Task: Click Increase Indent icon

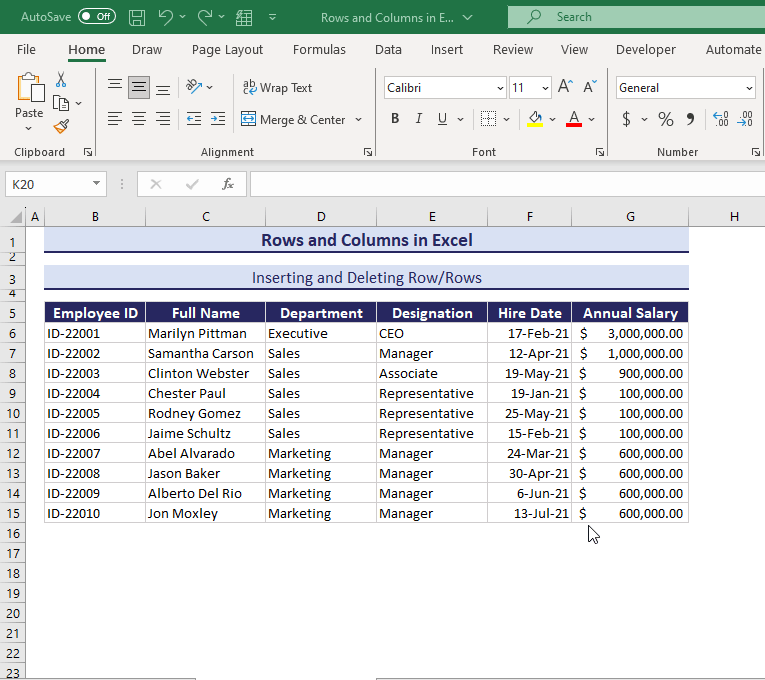Action: pos(218,119)
